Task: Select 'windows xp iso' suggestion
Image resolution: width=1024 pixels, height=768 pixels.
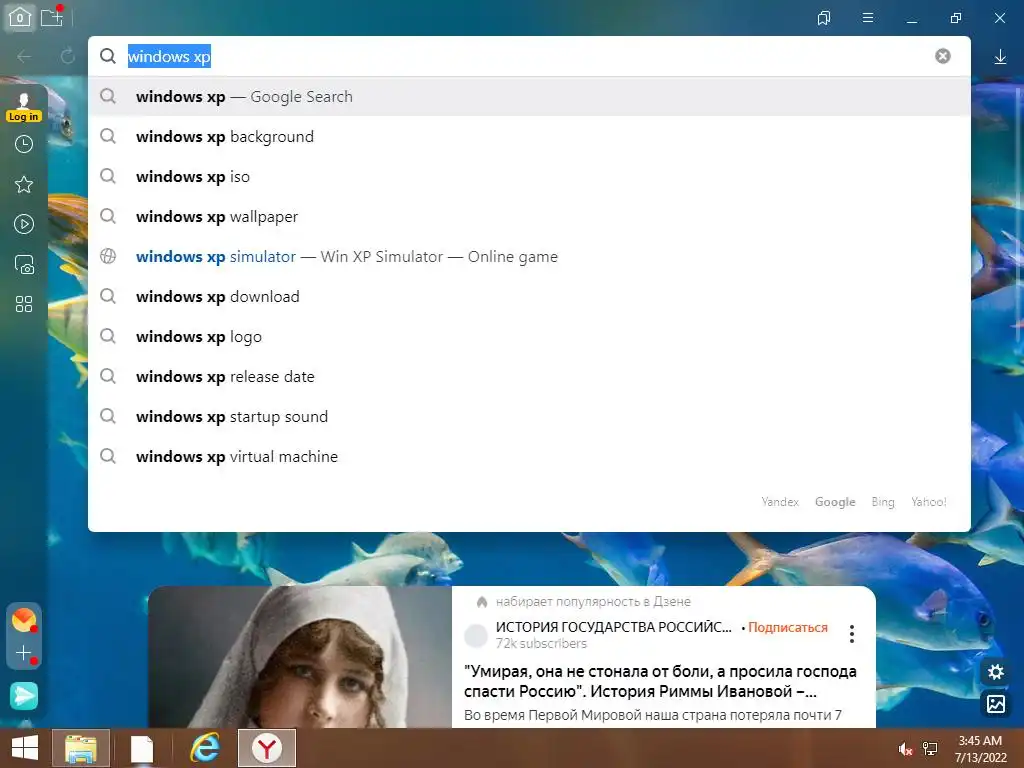Action: pos(529,176)
